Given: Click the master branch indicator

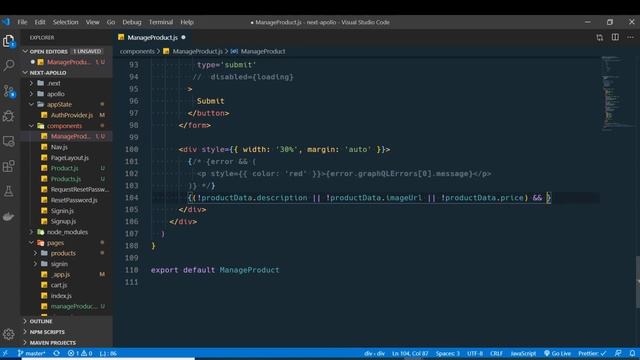Looking at the screenshot, I should pos(31,353).
